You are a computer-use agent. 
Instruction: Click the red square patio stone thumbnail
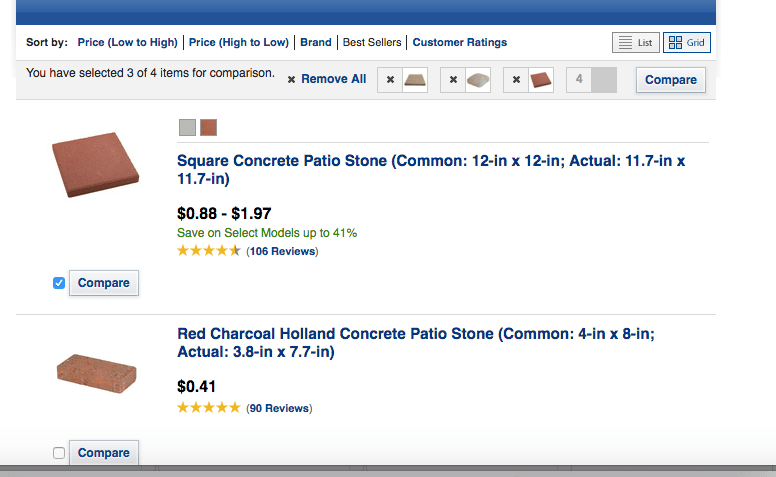(x=96, y=165)
